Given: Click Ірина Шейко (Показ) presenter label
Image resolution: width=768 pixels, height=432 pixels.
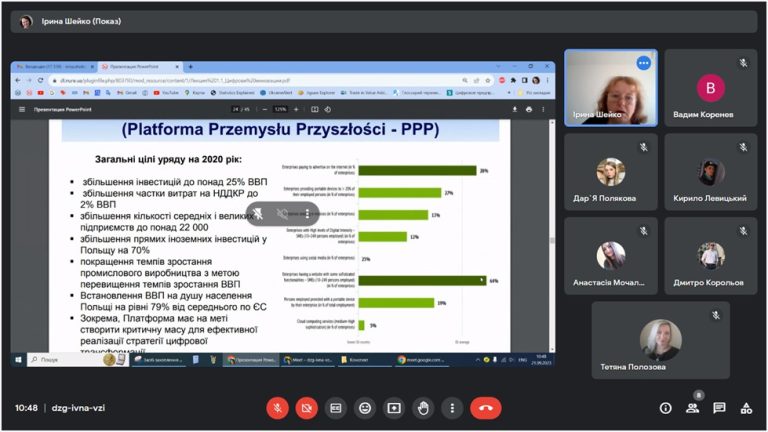Looking at the screenshot, I should coord(81,22).
